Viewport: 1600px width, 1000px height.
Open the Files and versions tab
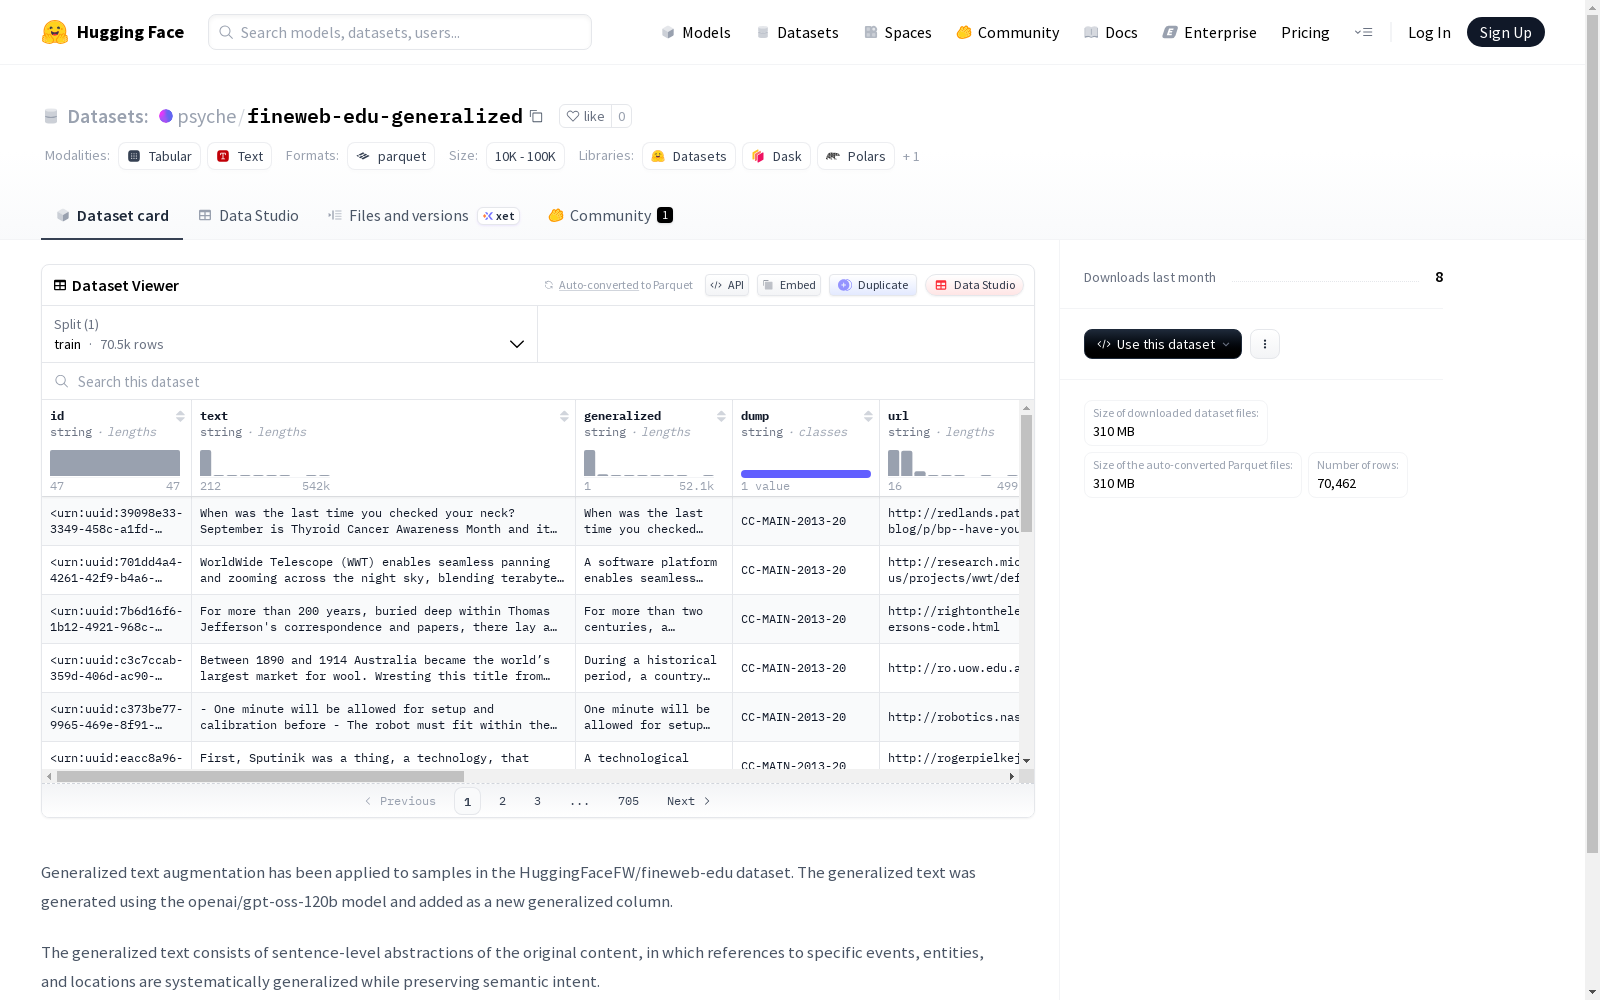(x=423, y=216)
